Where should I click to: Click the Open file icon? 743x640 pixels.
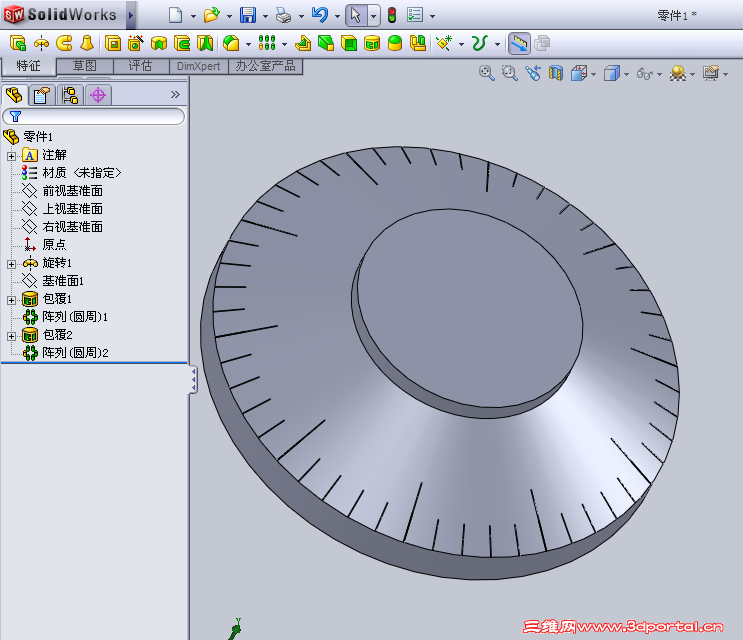pyautogui.click(x=212, y=15)
